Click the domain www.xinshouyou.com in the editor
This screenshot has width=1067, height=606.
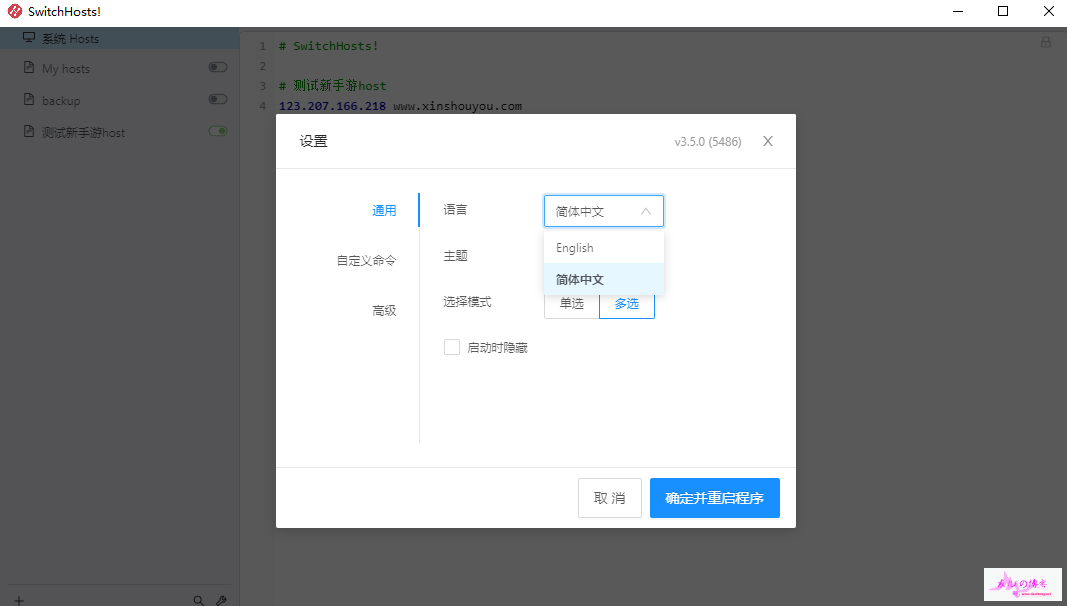pos(458,106)
